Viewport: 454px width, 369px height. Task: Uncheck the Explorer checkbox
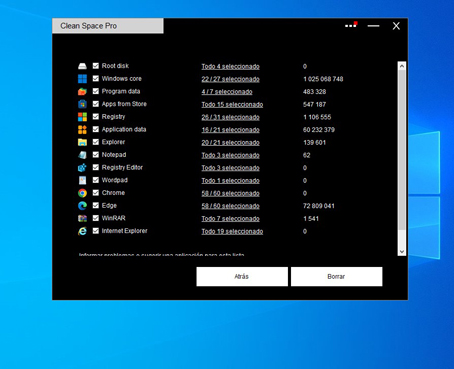click(x=96, y=142)
